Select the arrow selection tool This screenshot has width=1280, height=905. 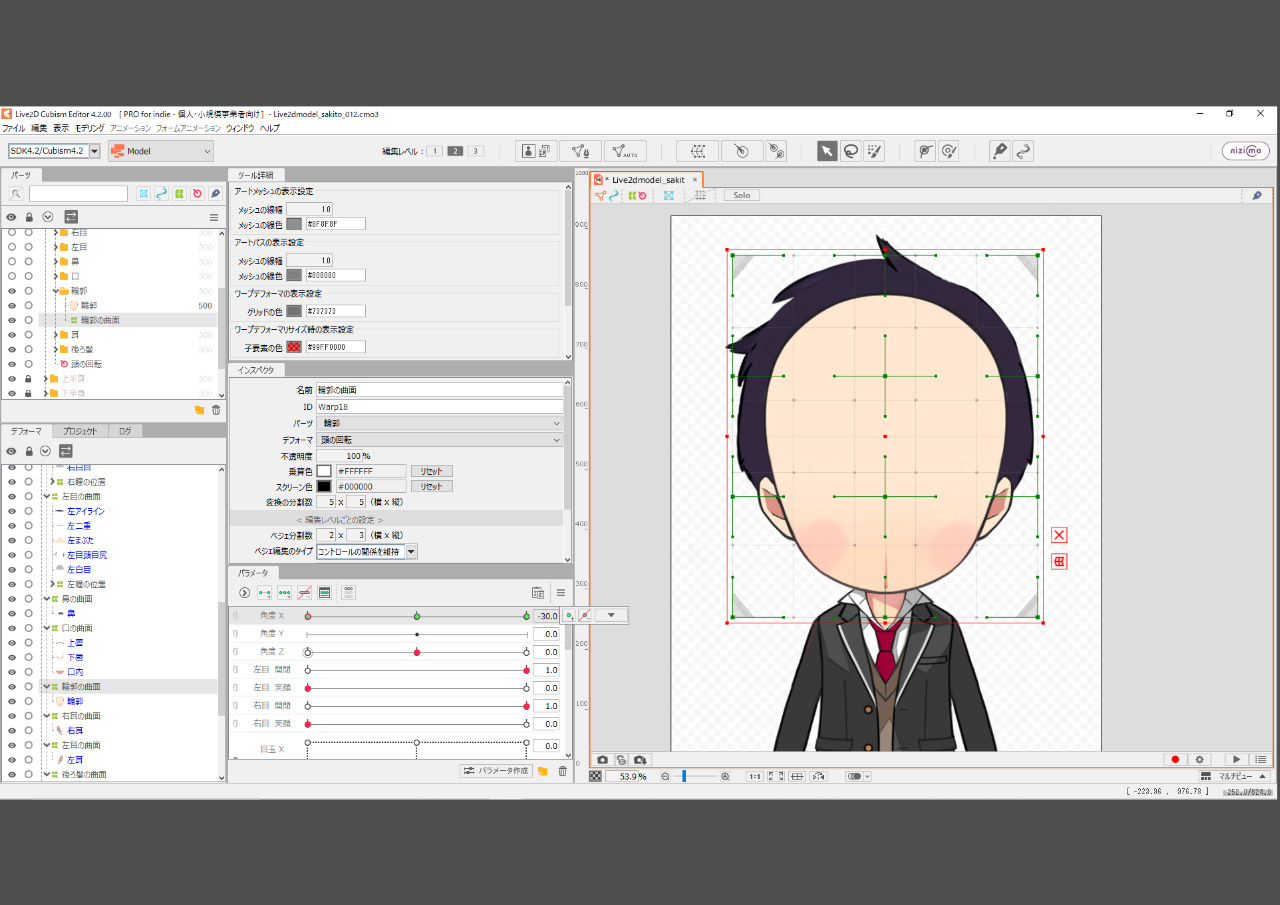tap(827, 151)
